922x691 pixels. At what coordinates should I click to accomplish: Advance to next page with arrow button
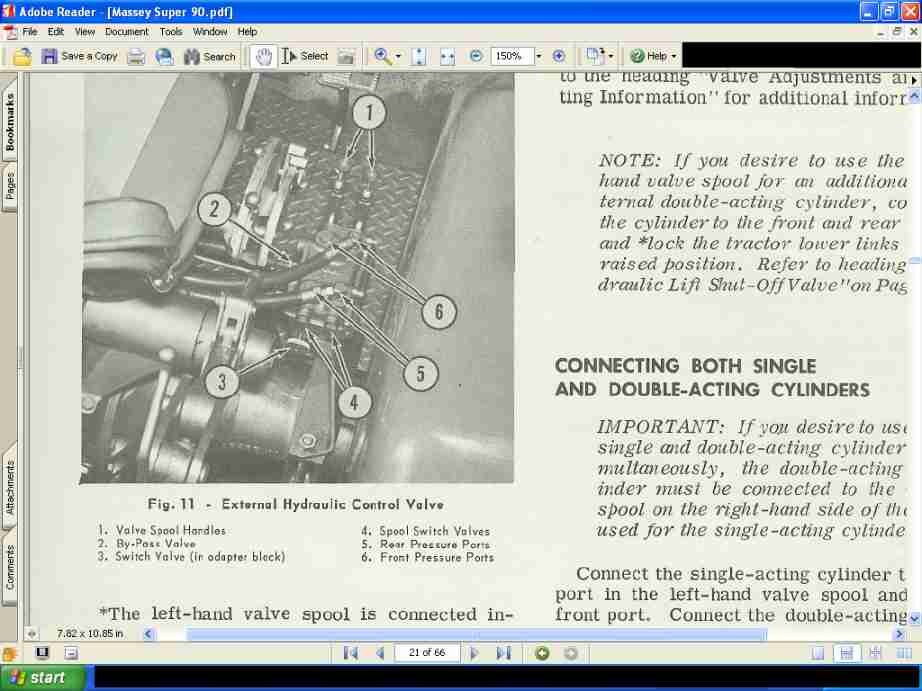[474, 652]
